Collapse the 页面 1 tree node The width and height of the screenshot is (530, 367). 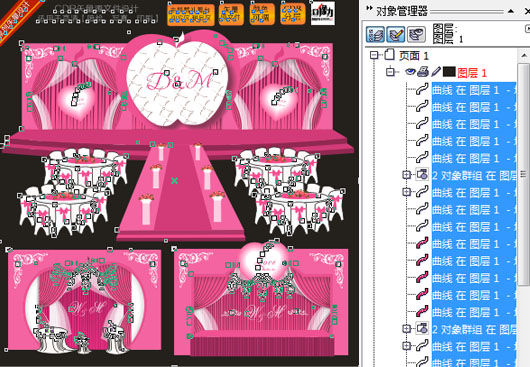374,55
